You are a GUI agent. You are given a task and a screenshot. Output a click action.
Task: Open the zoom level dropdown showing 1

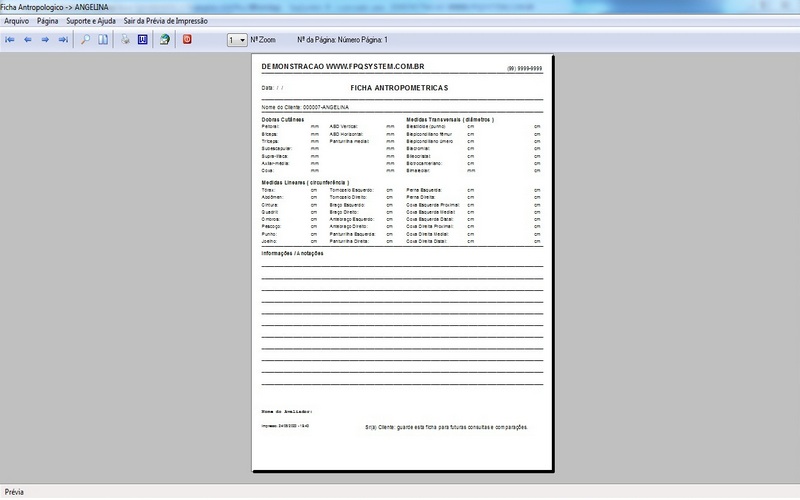[x=237, y=40]
